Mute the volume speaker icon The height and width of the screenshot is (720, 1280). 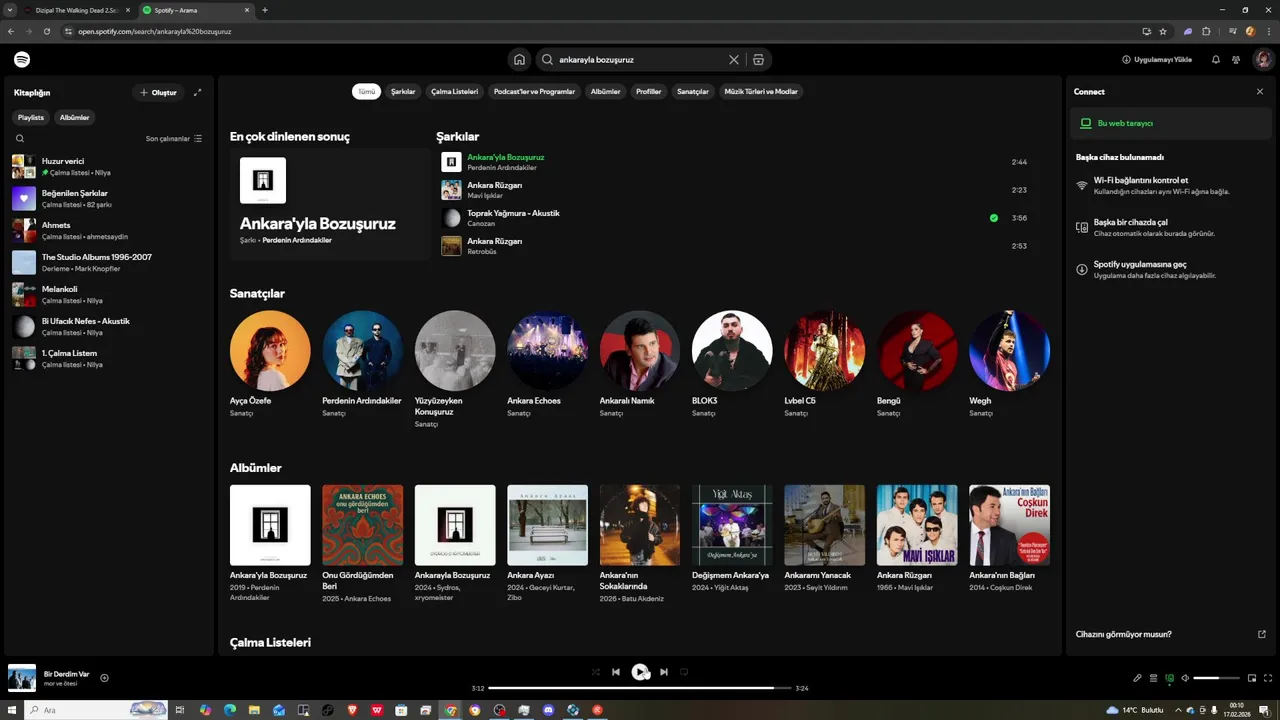point(1185,678)
